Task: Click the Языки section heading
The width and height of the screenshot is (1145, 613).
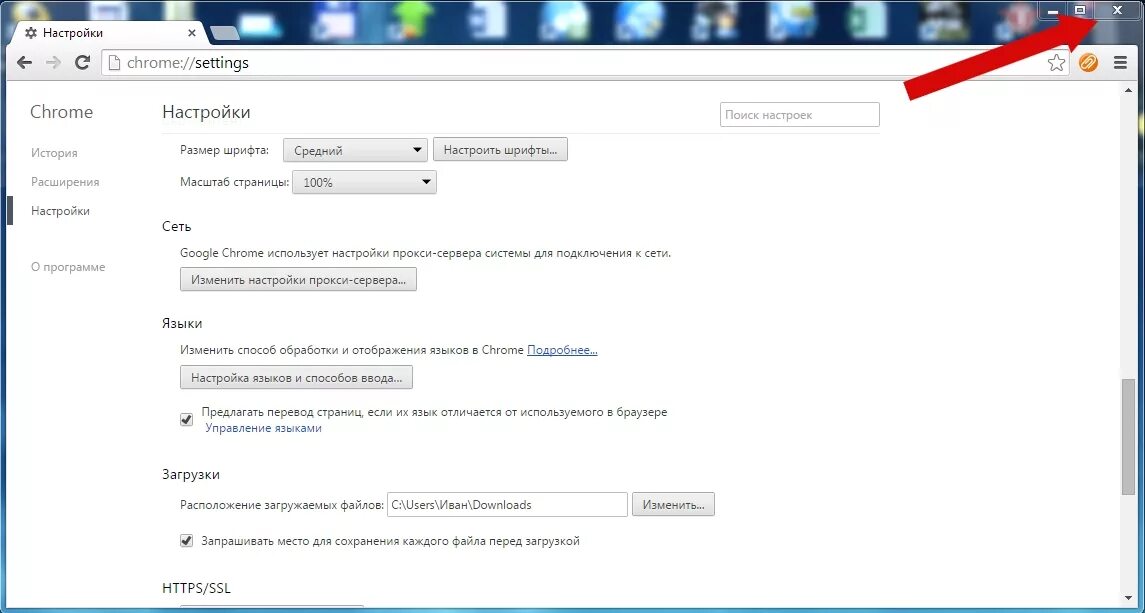Action: [x=182, y=324]
